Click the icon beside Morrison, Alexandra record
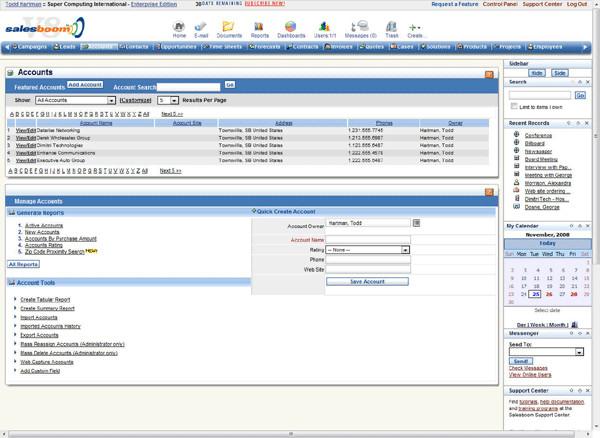Screen dimensions: 600x438 (x=517, y=182)
